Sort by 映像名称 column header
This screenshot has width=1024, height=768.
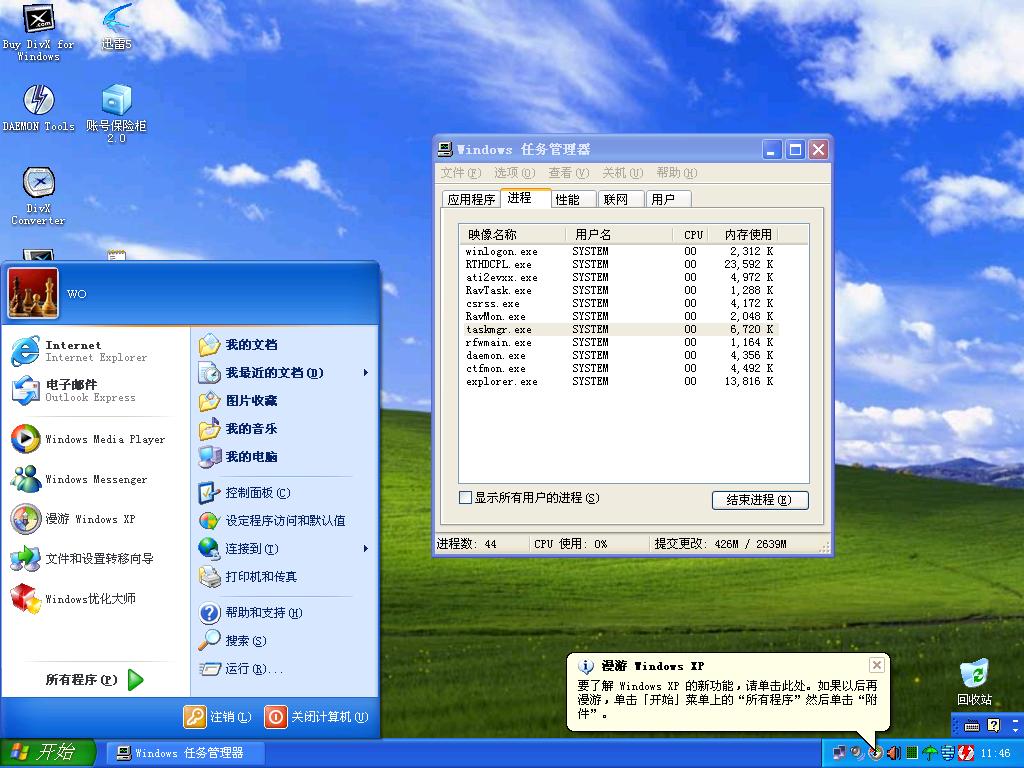[513, 234]
